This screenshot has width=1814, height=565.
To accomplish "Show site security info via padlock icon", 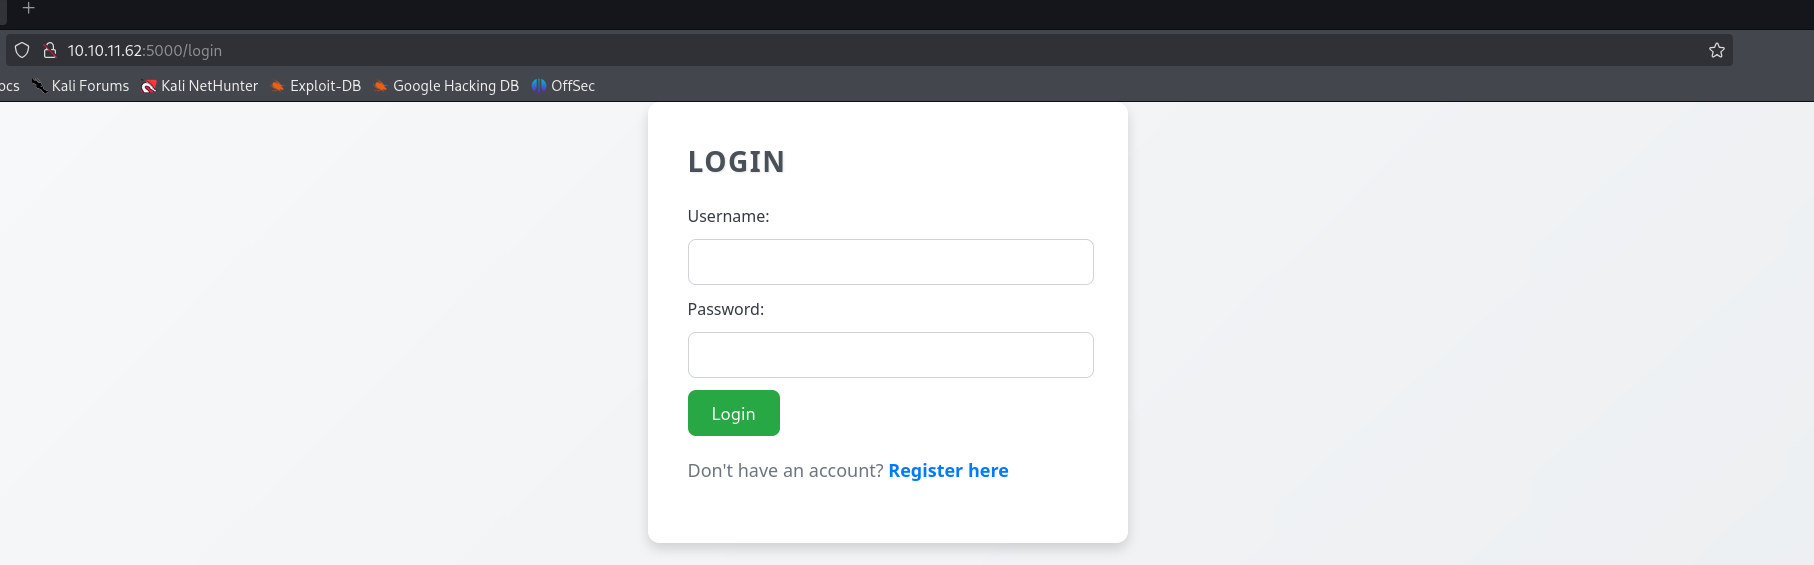I will pos(49,50).
